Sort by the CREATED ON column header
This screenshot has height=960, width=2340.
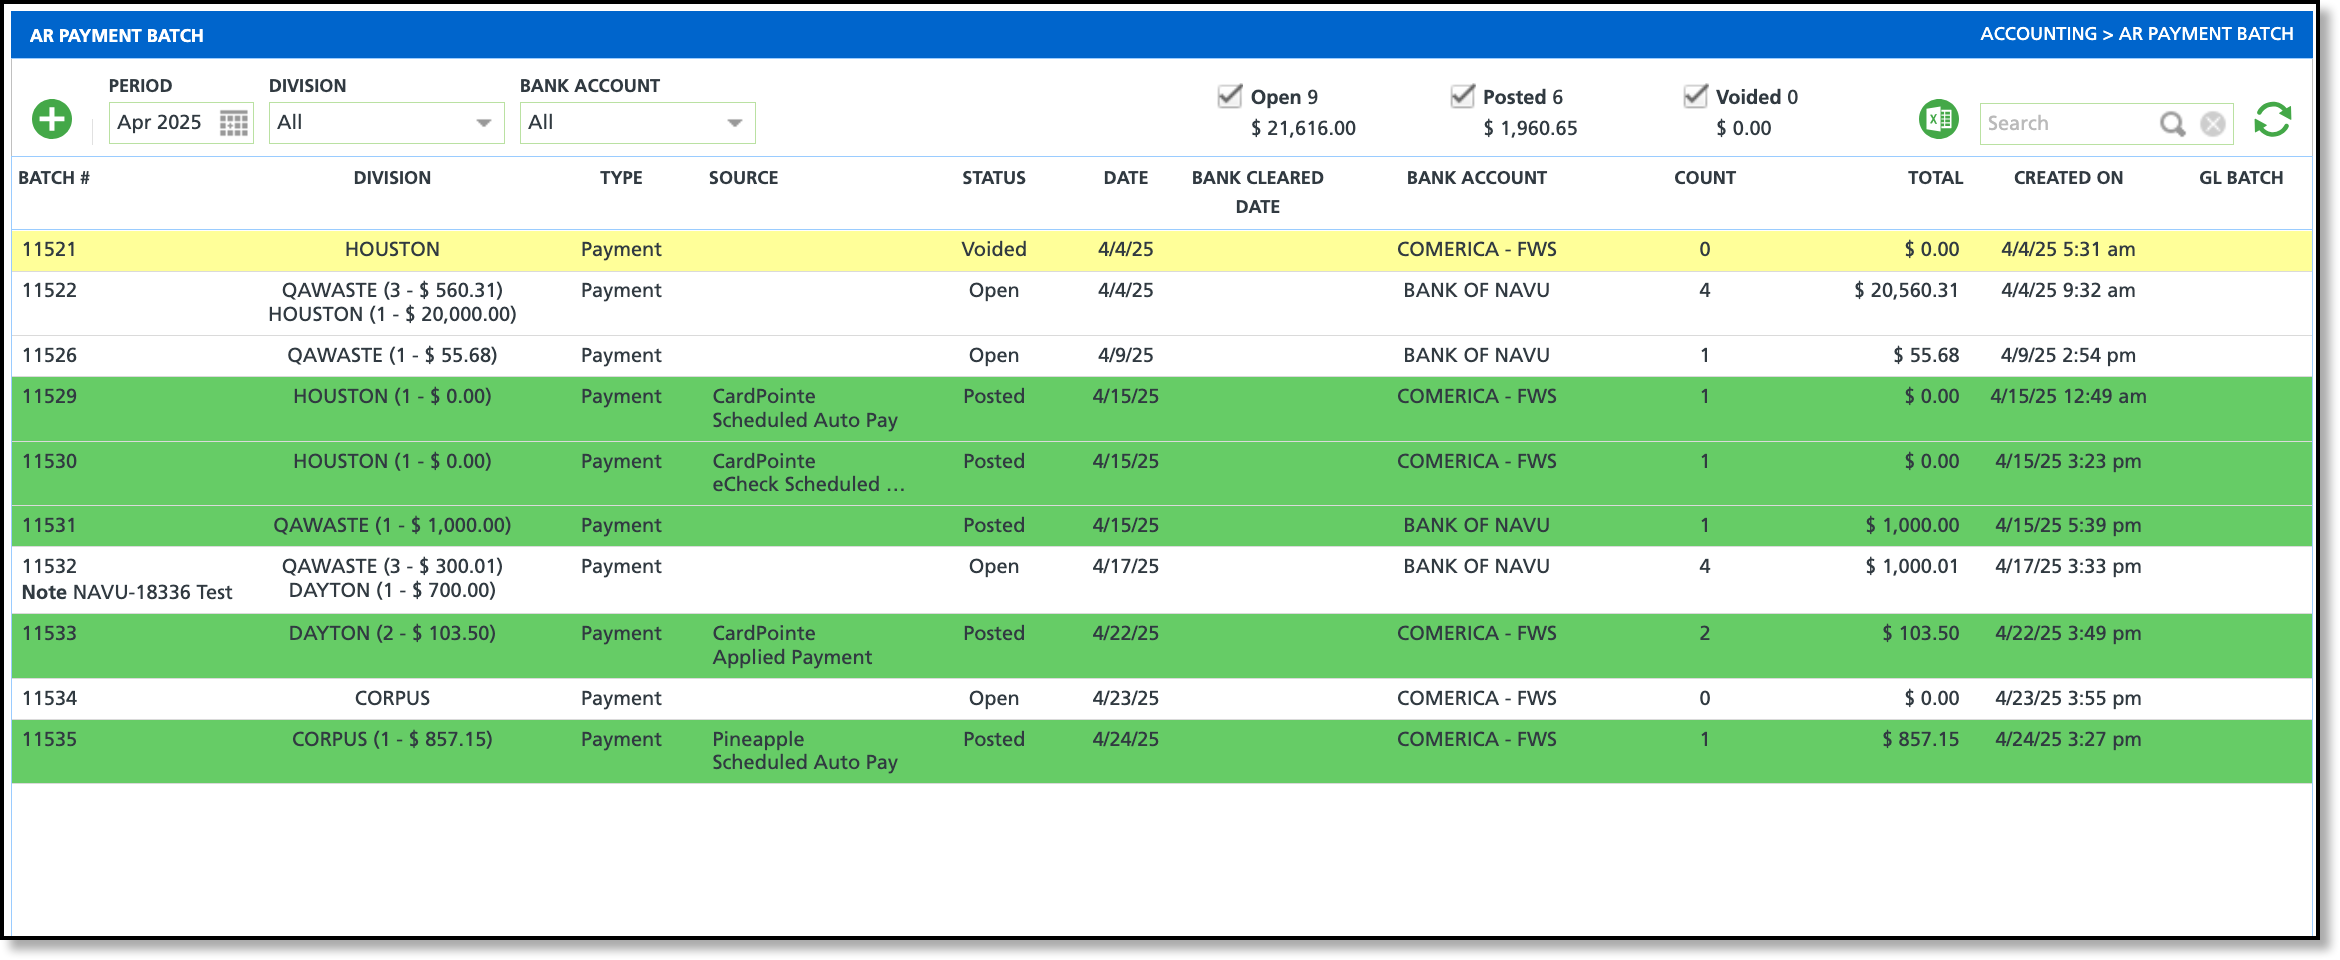[x=2068, y=178]
